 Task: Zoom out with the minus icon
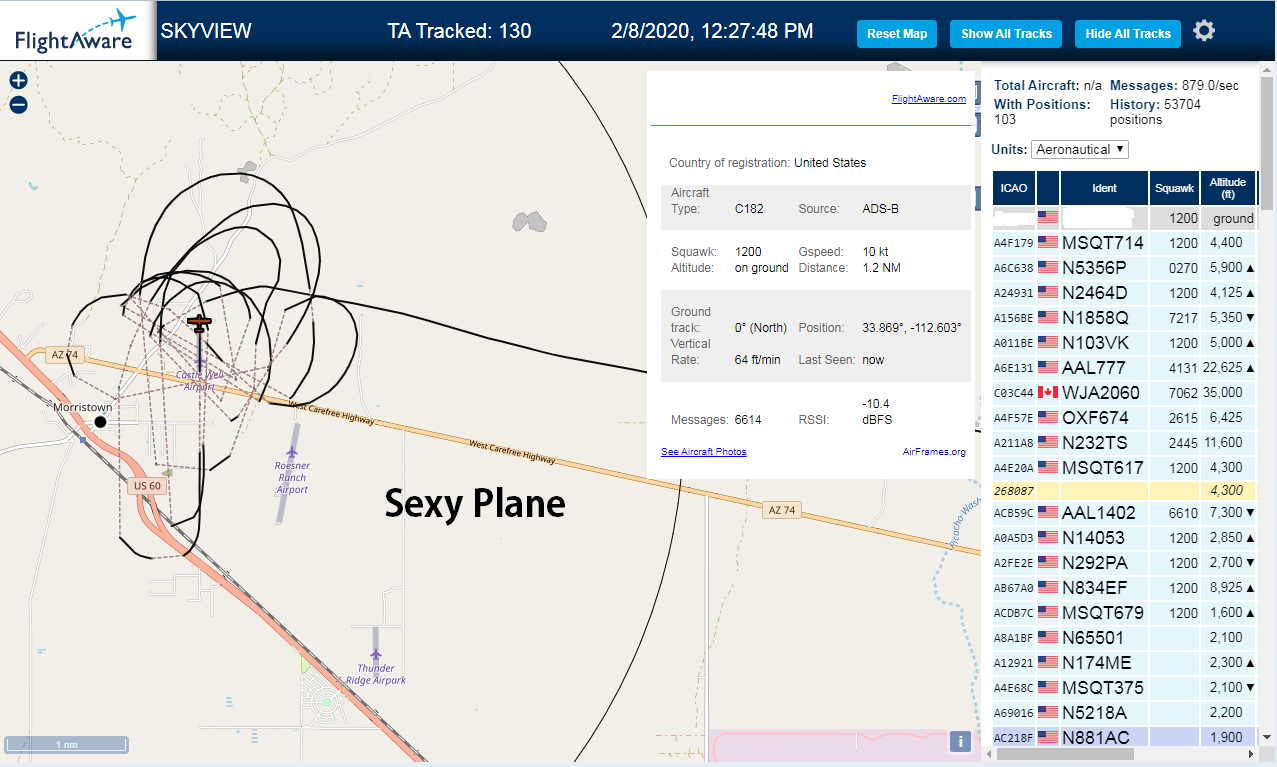18,104
